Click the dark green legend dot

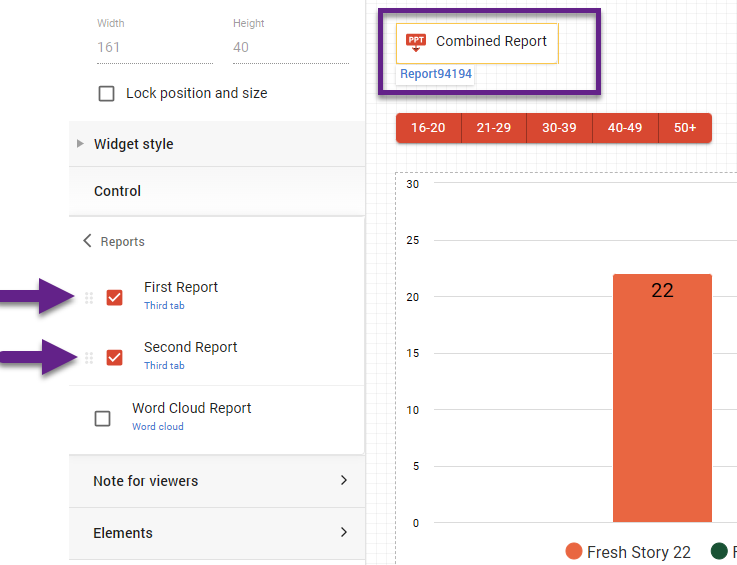[718, 552]
